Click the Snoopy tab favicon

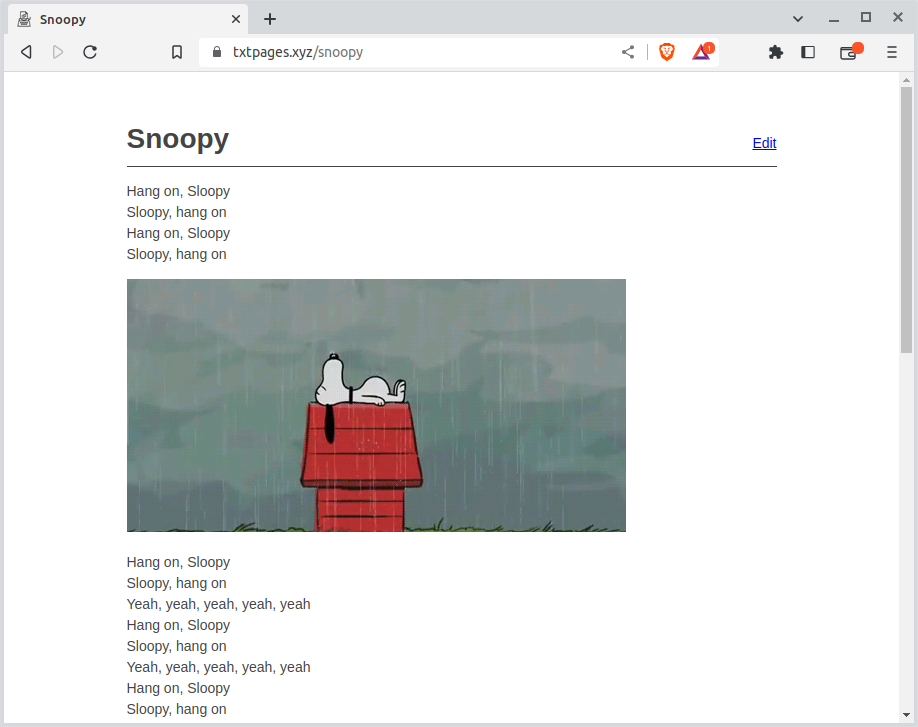coord(24,19)
